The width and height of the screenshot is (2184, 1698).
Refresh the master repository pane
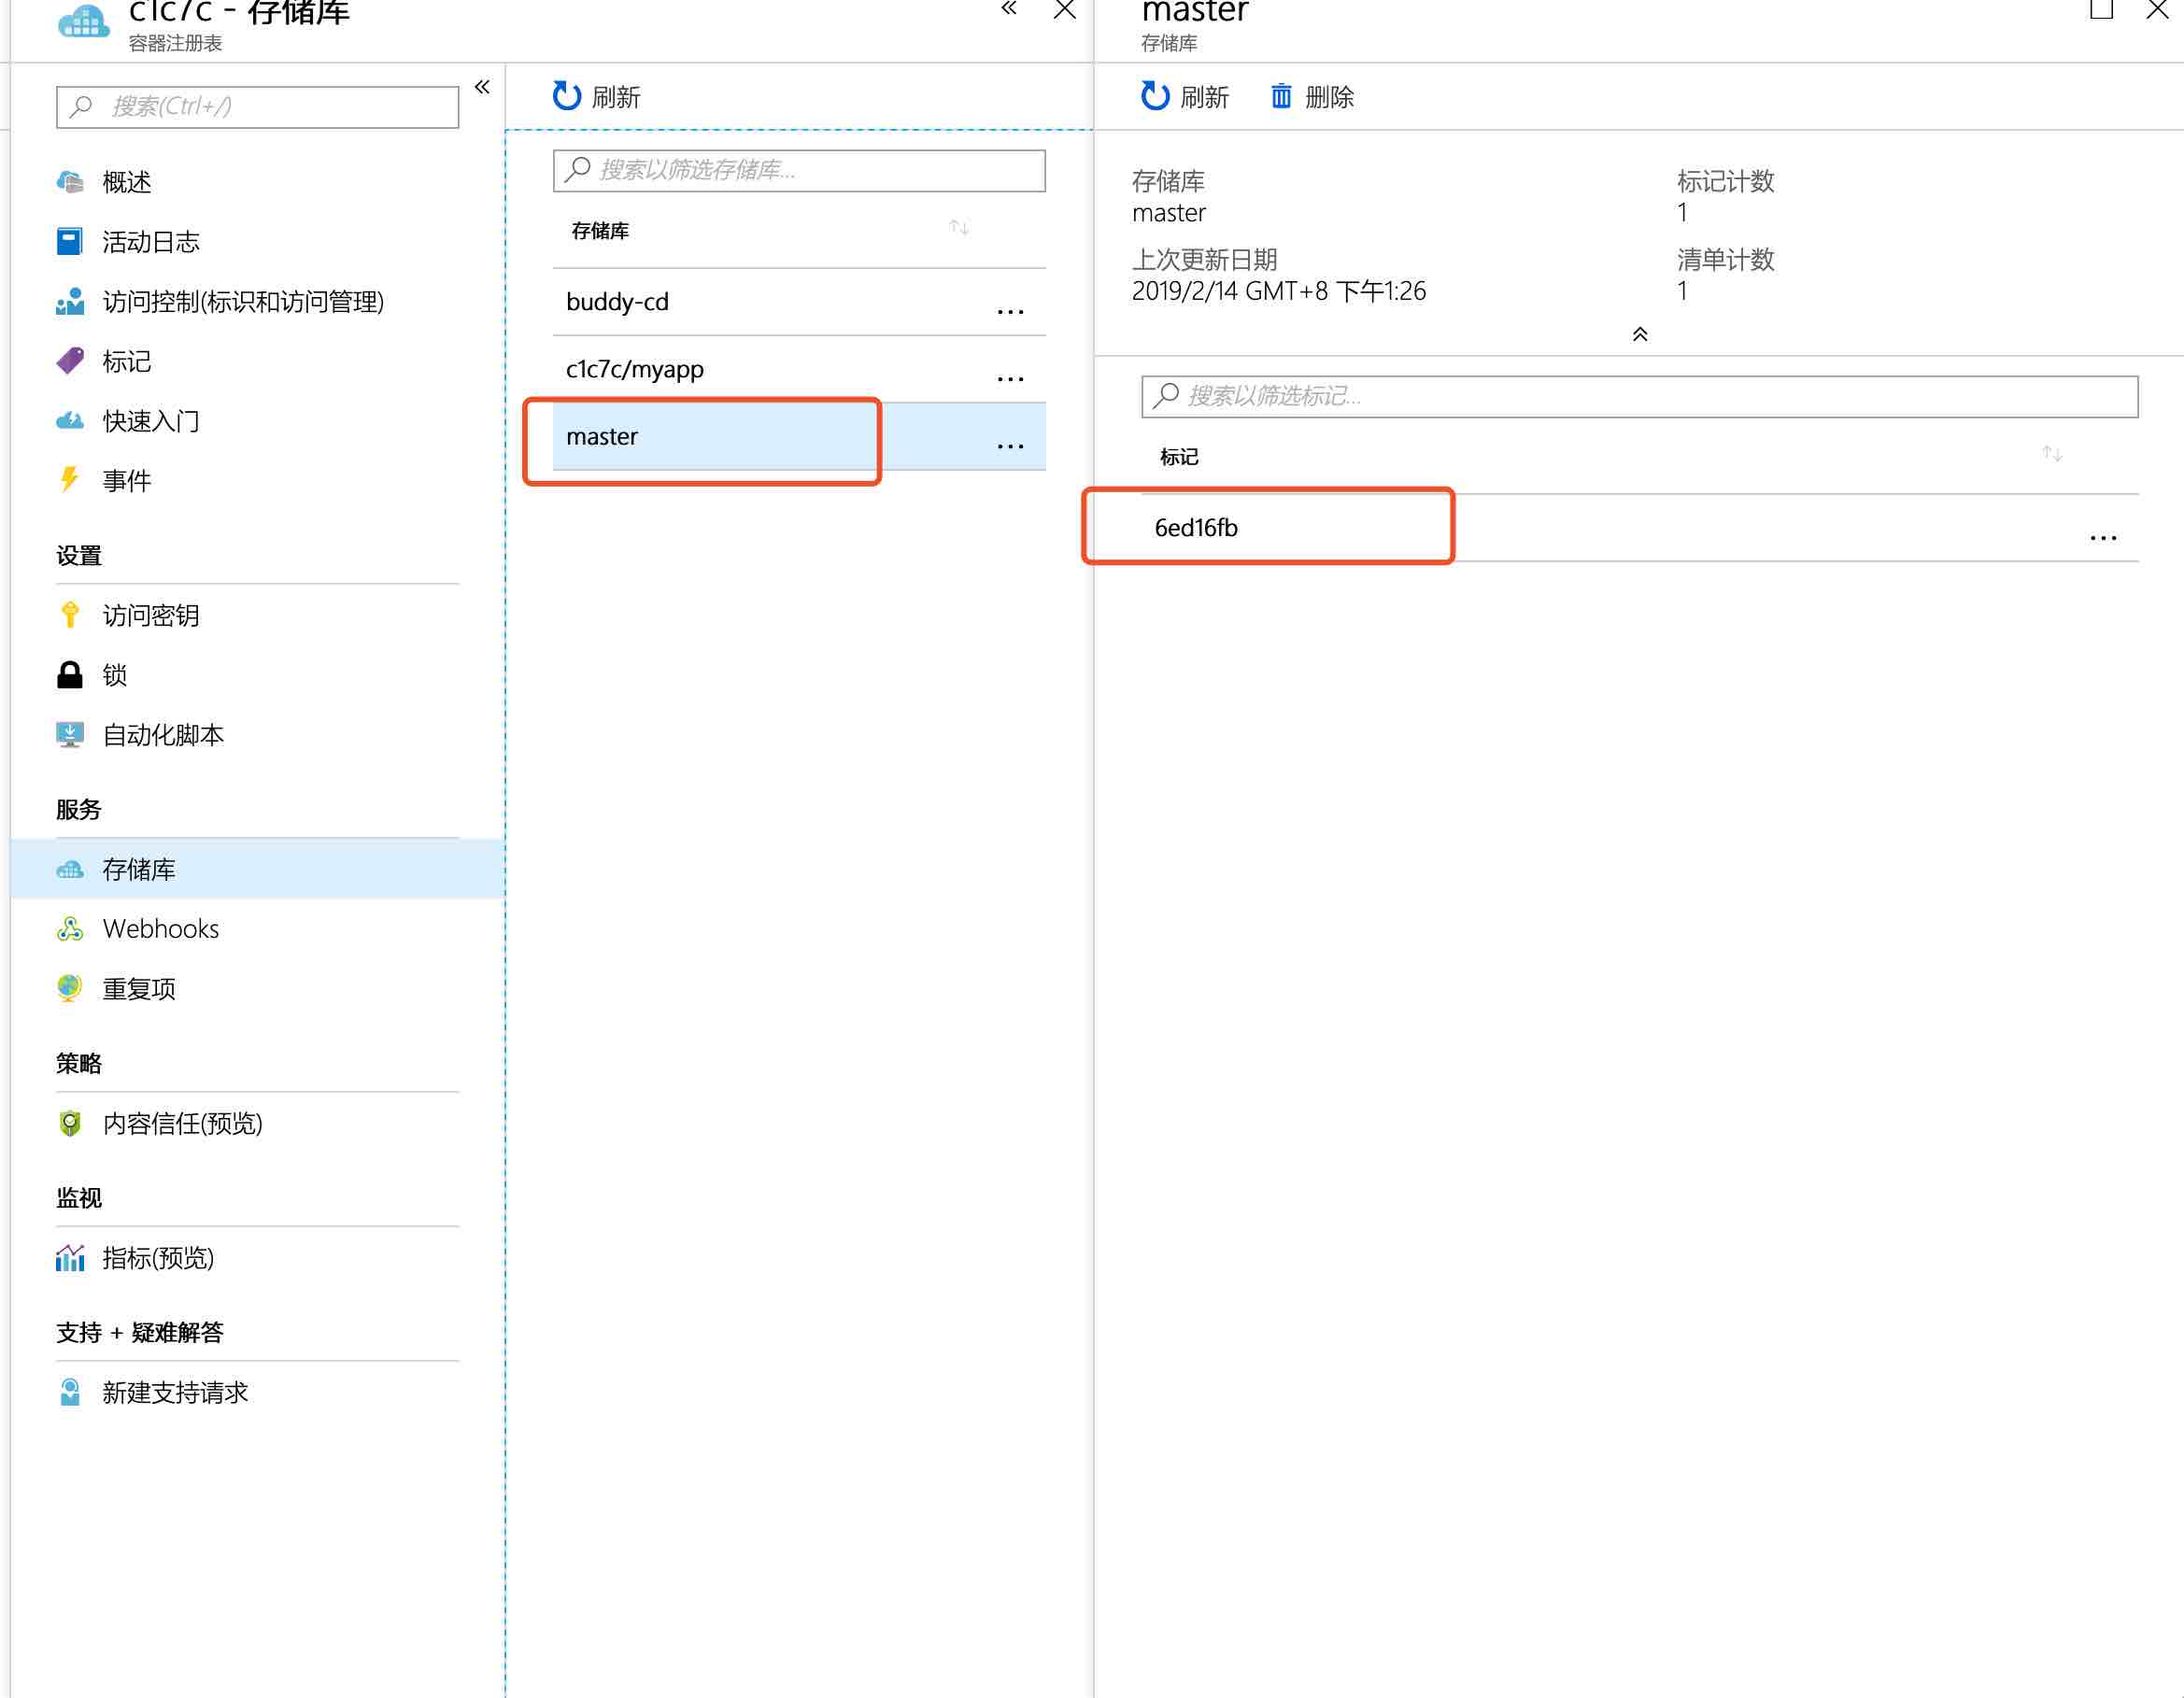1186,96
